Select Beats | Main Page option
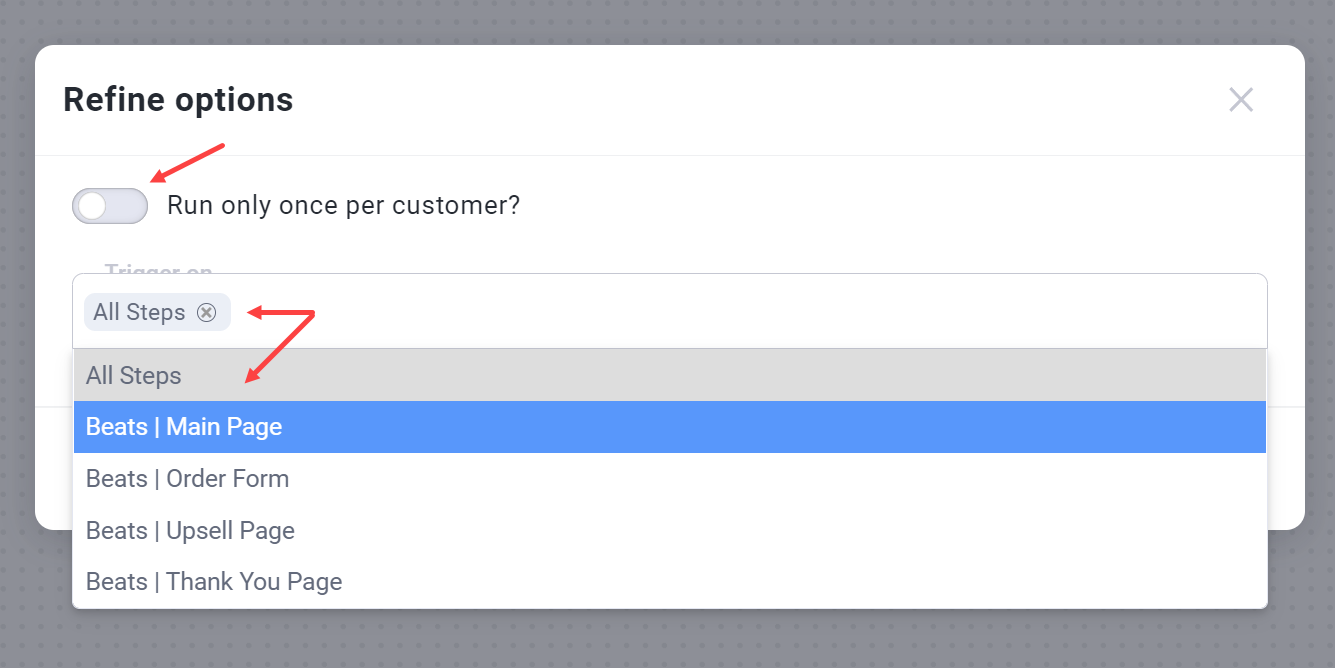 click(184, 427)
